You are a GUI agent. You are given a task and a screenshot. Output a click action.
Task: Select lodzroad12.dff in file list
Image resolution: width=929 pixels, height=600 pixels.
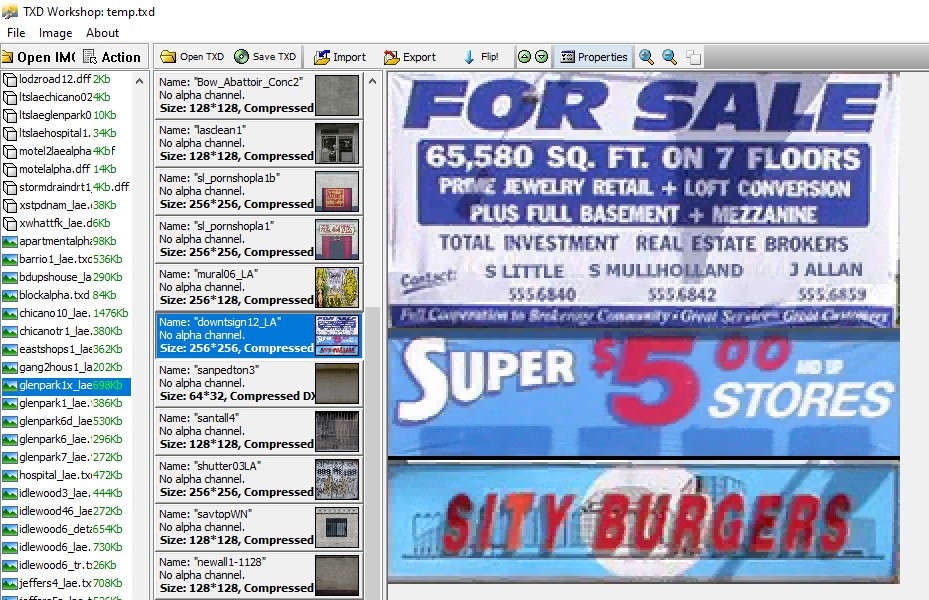pyautogui.click(x=66, y=79)
